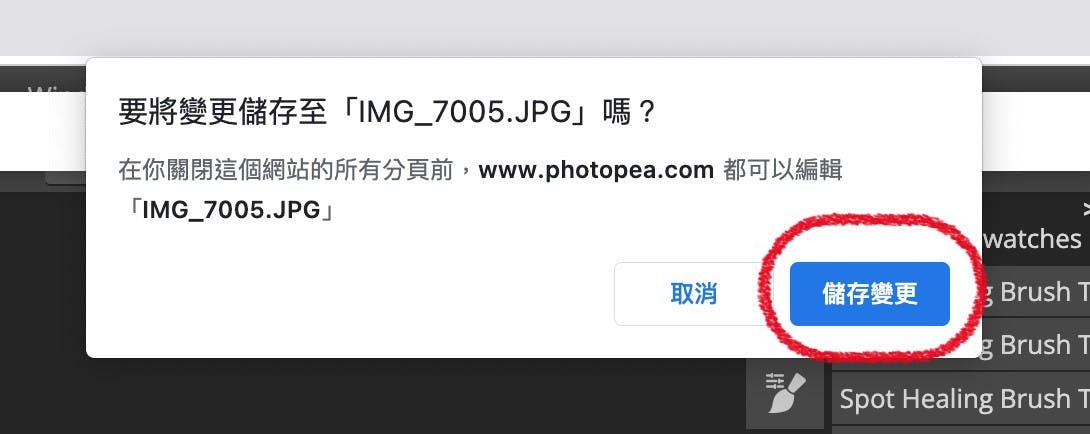Click the bold IMG_7005.JPG filename in description
This screenshot has height=434, width=1090.
click(231, 209)
